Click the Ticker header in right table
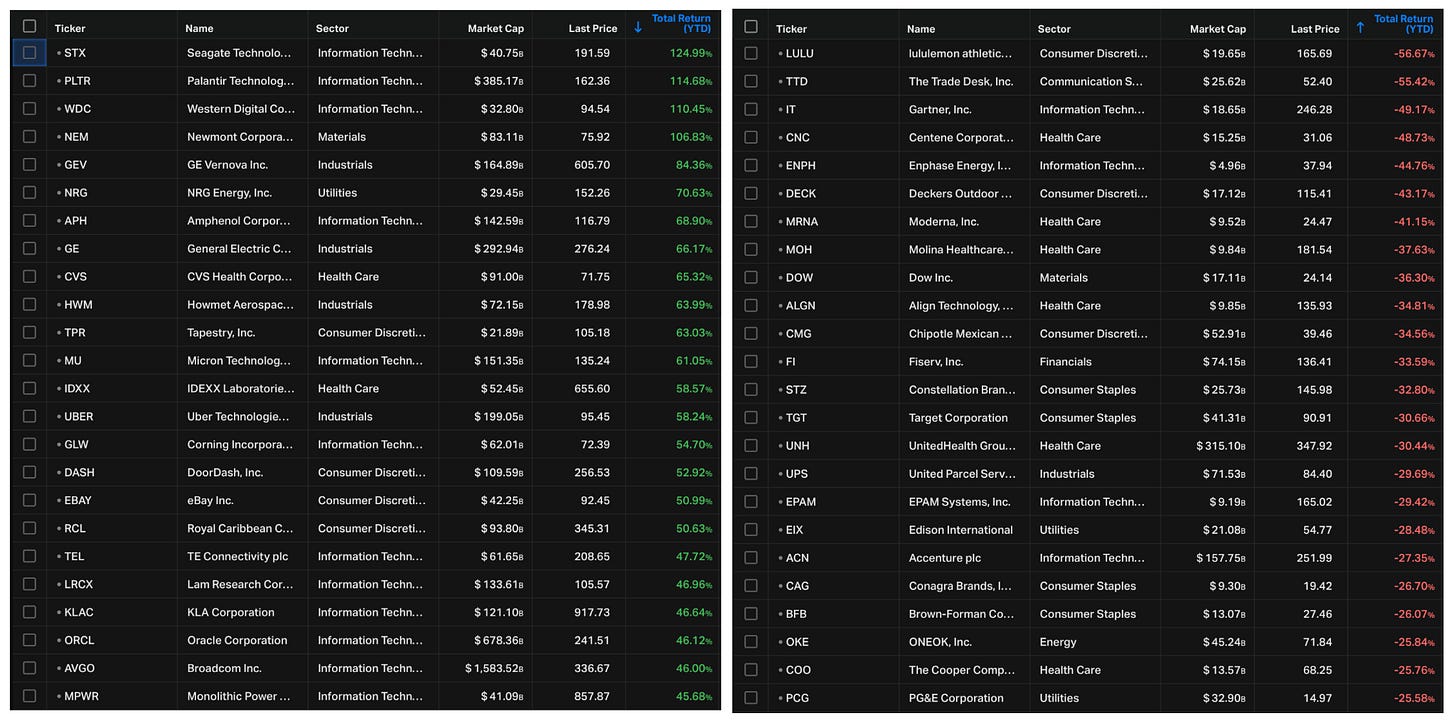This screenshot has height=721, width=1456. click(792, 29)
